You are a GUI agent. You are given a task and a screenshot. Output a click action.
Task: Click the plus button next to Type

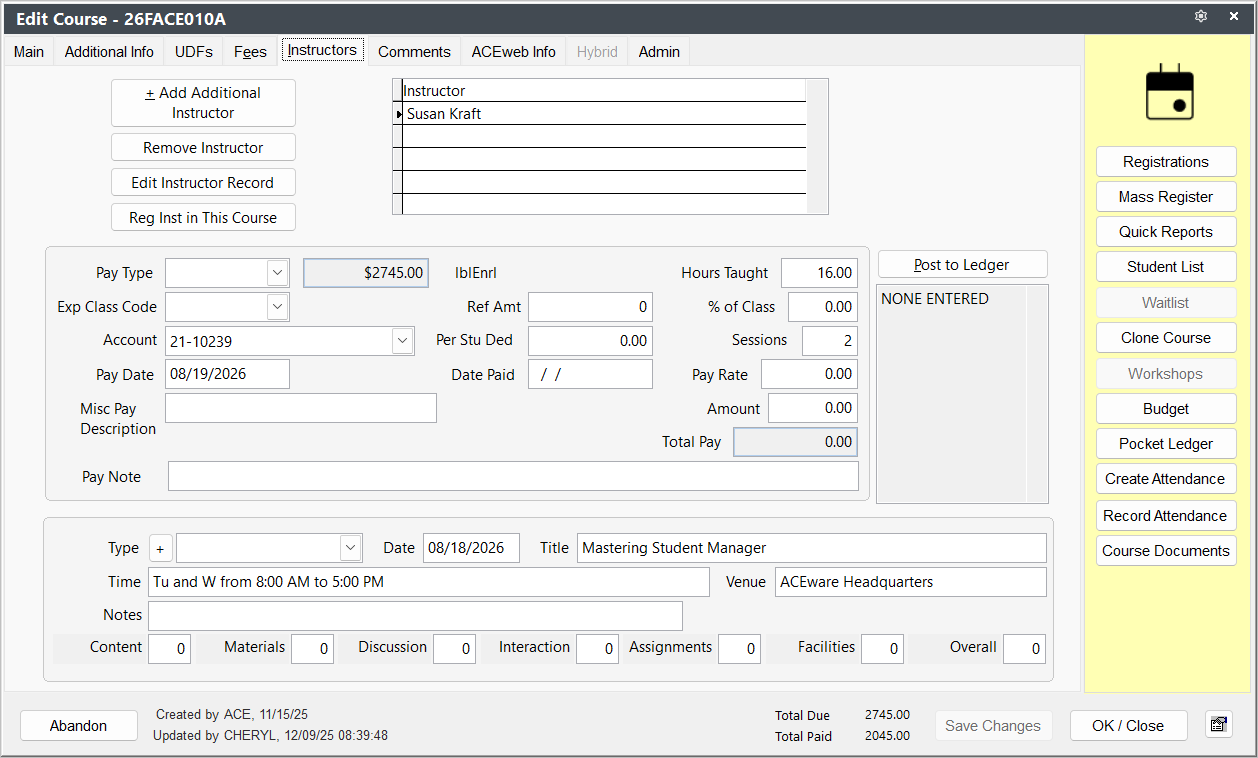tap(160, 548)
